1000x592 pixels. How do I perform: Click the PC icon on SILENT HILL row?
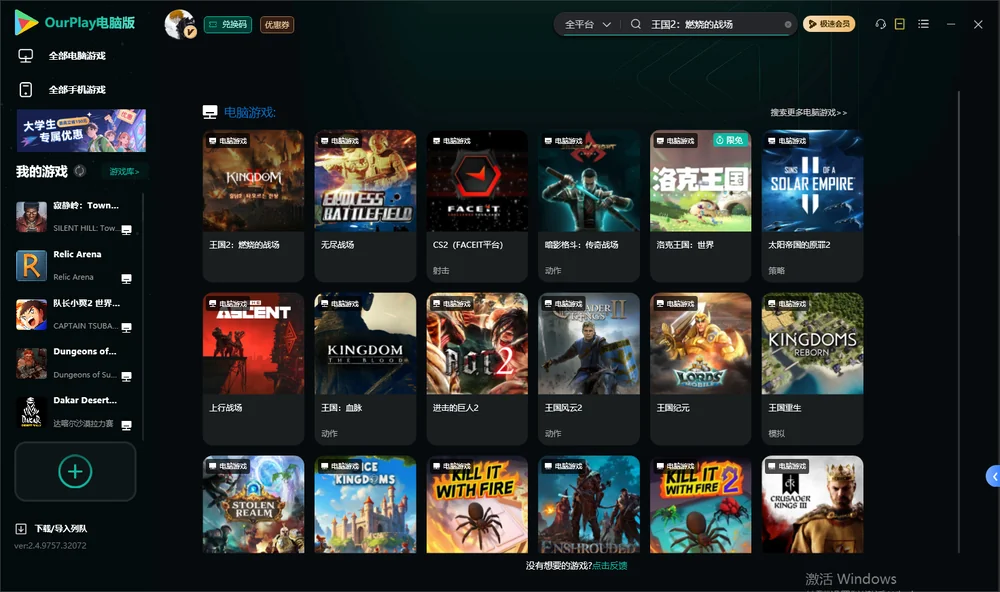point(126,230)
